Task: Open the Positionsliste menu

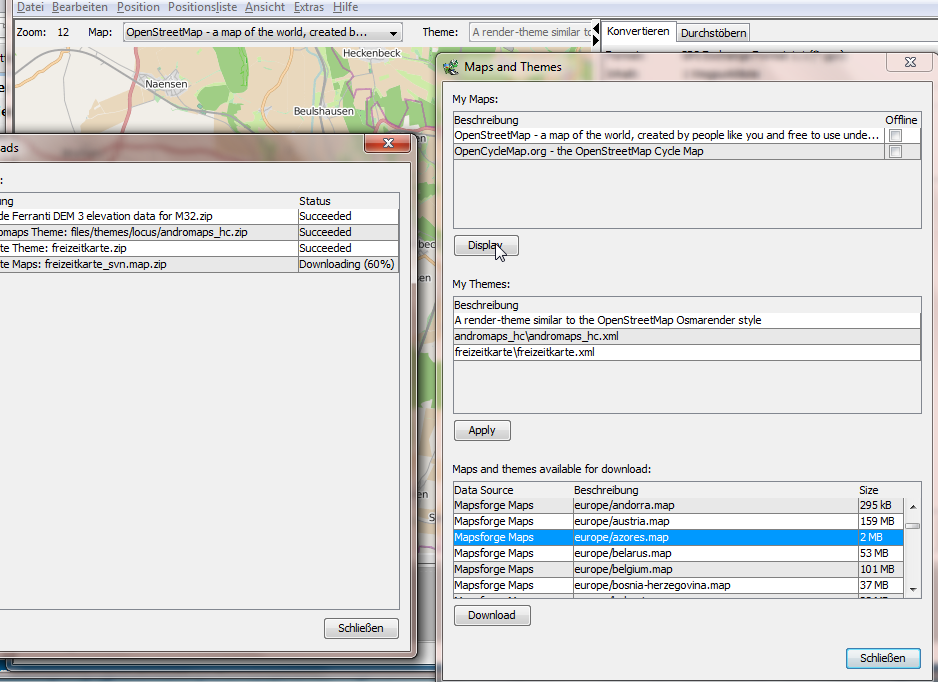Action: (x=202, y=7)
